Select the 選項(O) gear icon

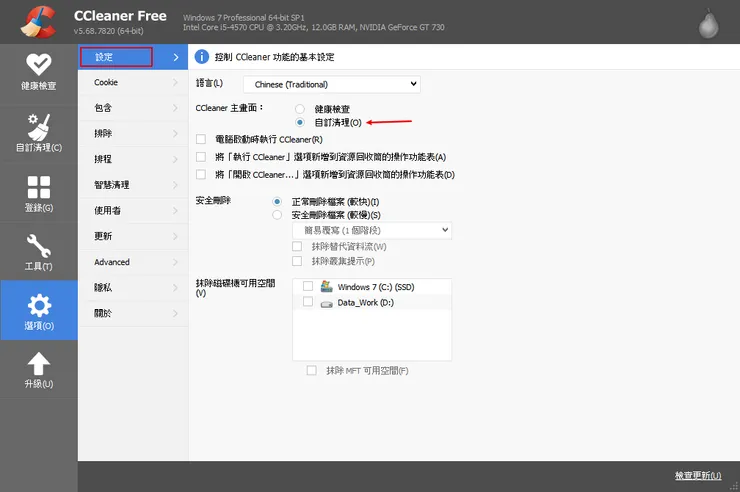pyautogui.click(x=39, y=306)
